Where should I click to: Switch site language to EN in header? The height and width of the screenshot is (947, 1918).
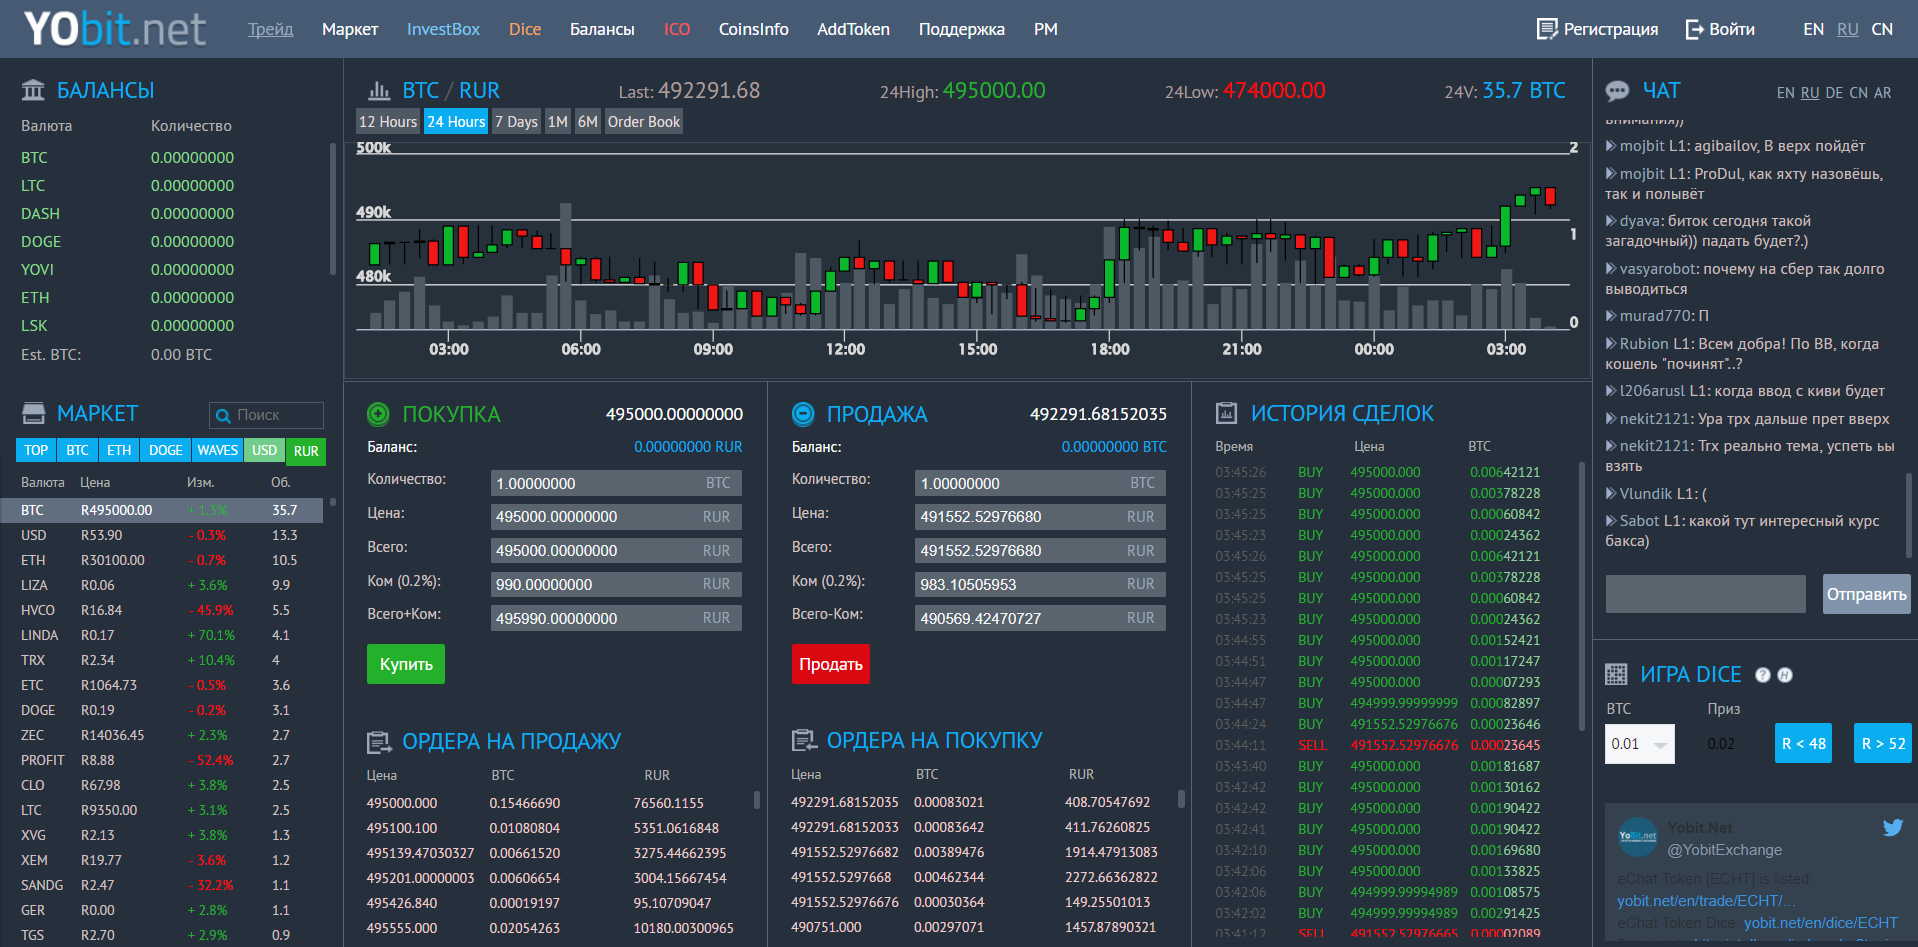[x=1813, y=29]
